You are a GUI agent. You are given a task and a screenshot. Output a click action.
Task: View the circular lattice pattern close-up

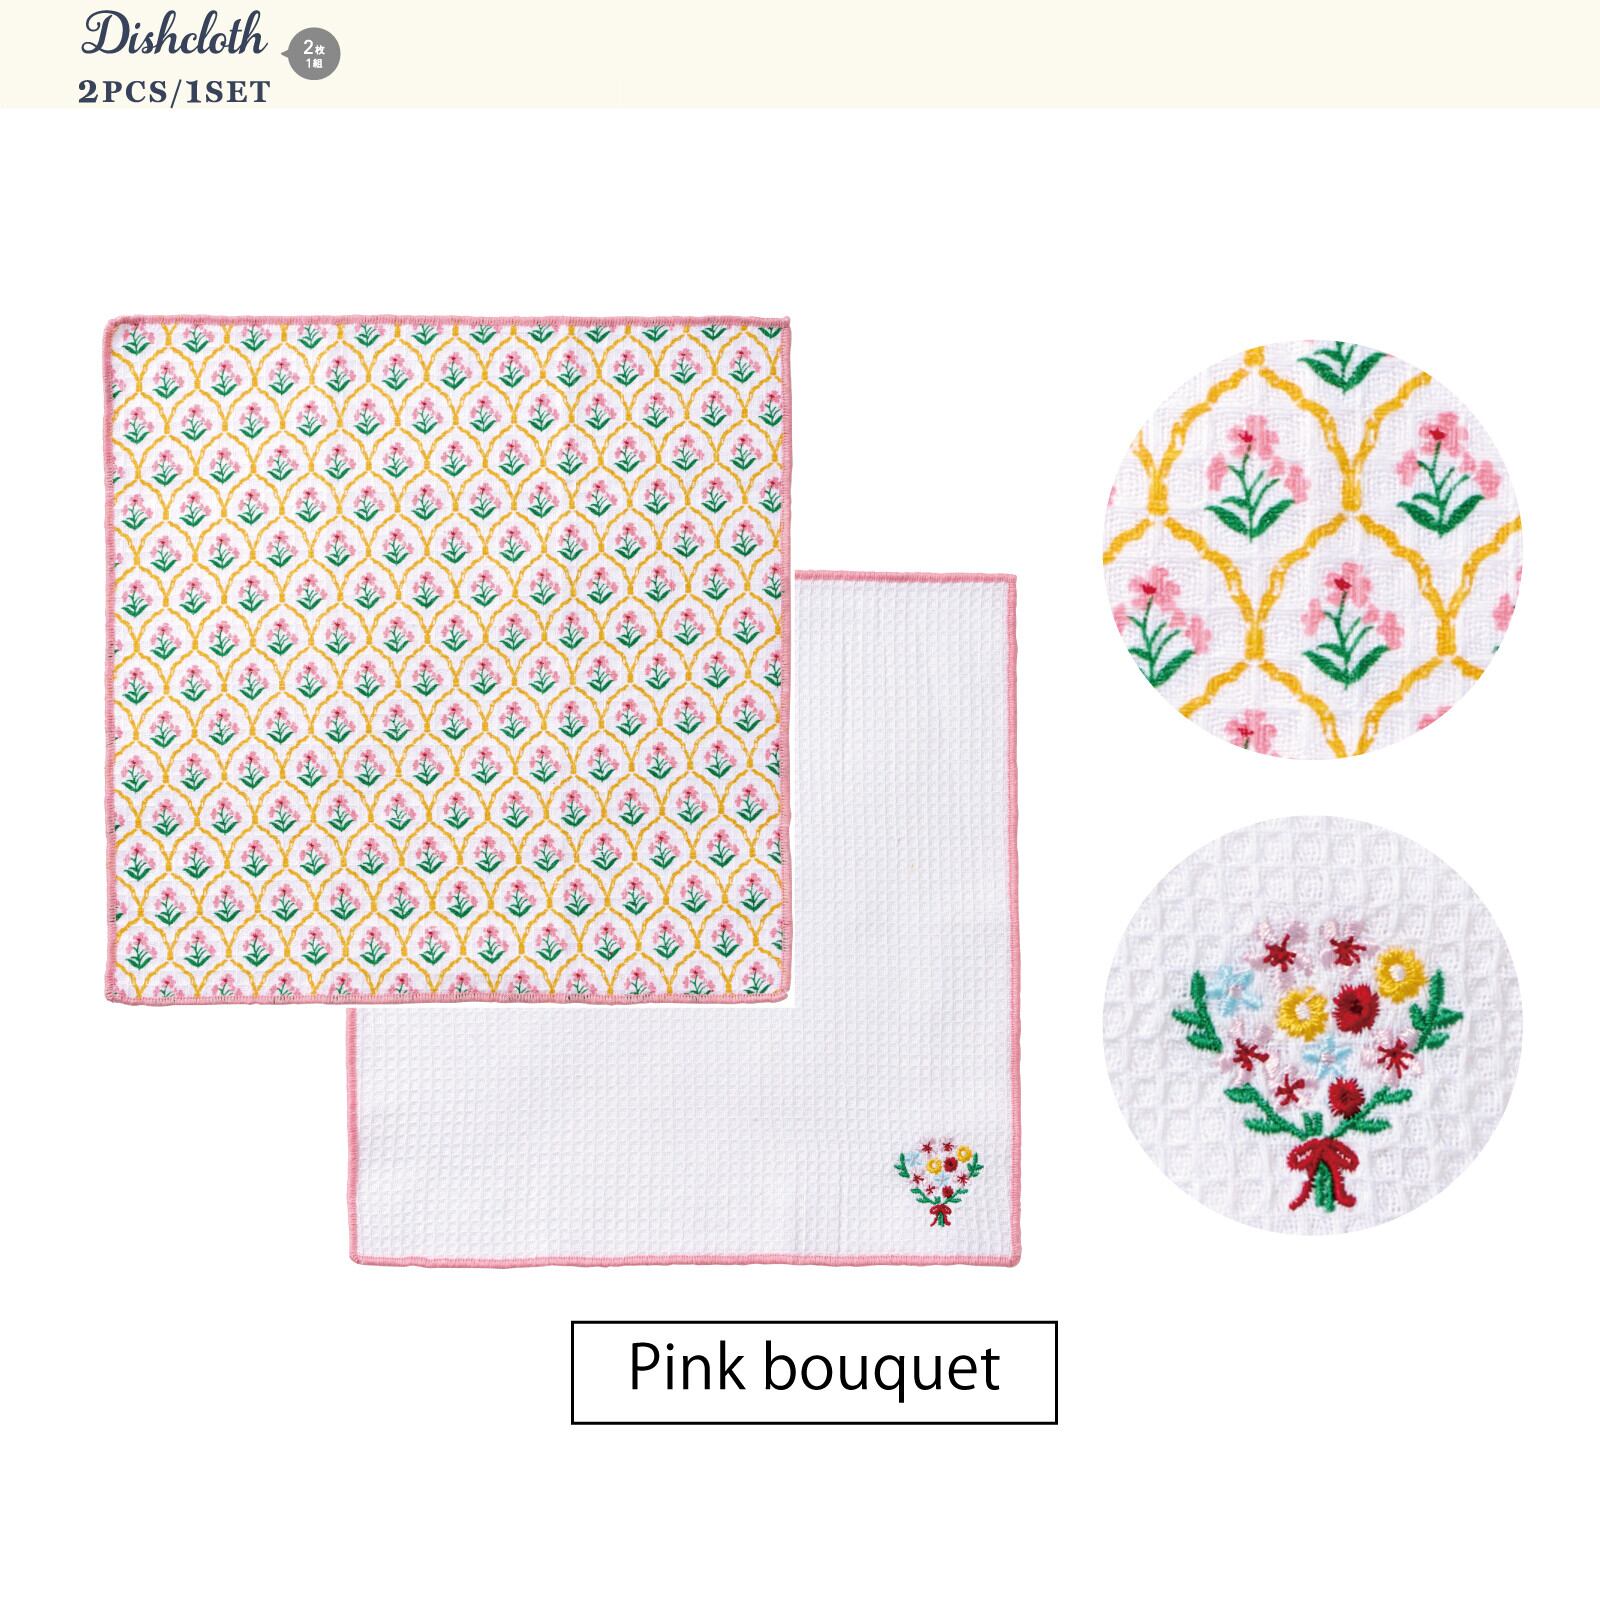click(1311, 550)
